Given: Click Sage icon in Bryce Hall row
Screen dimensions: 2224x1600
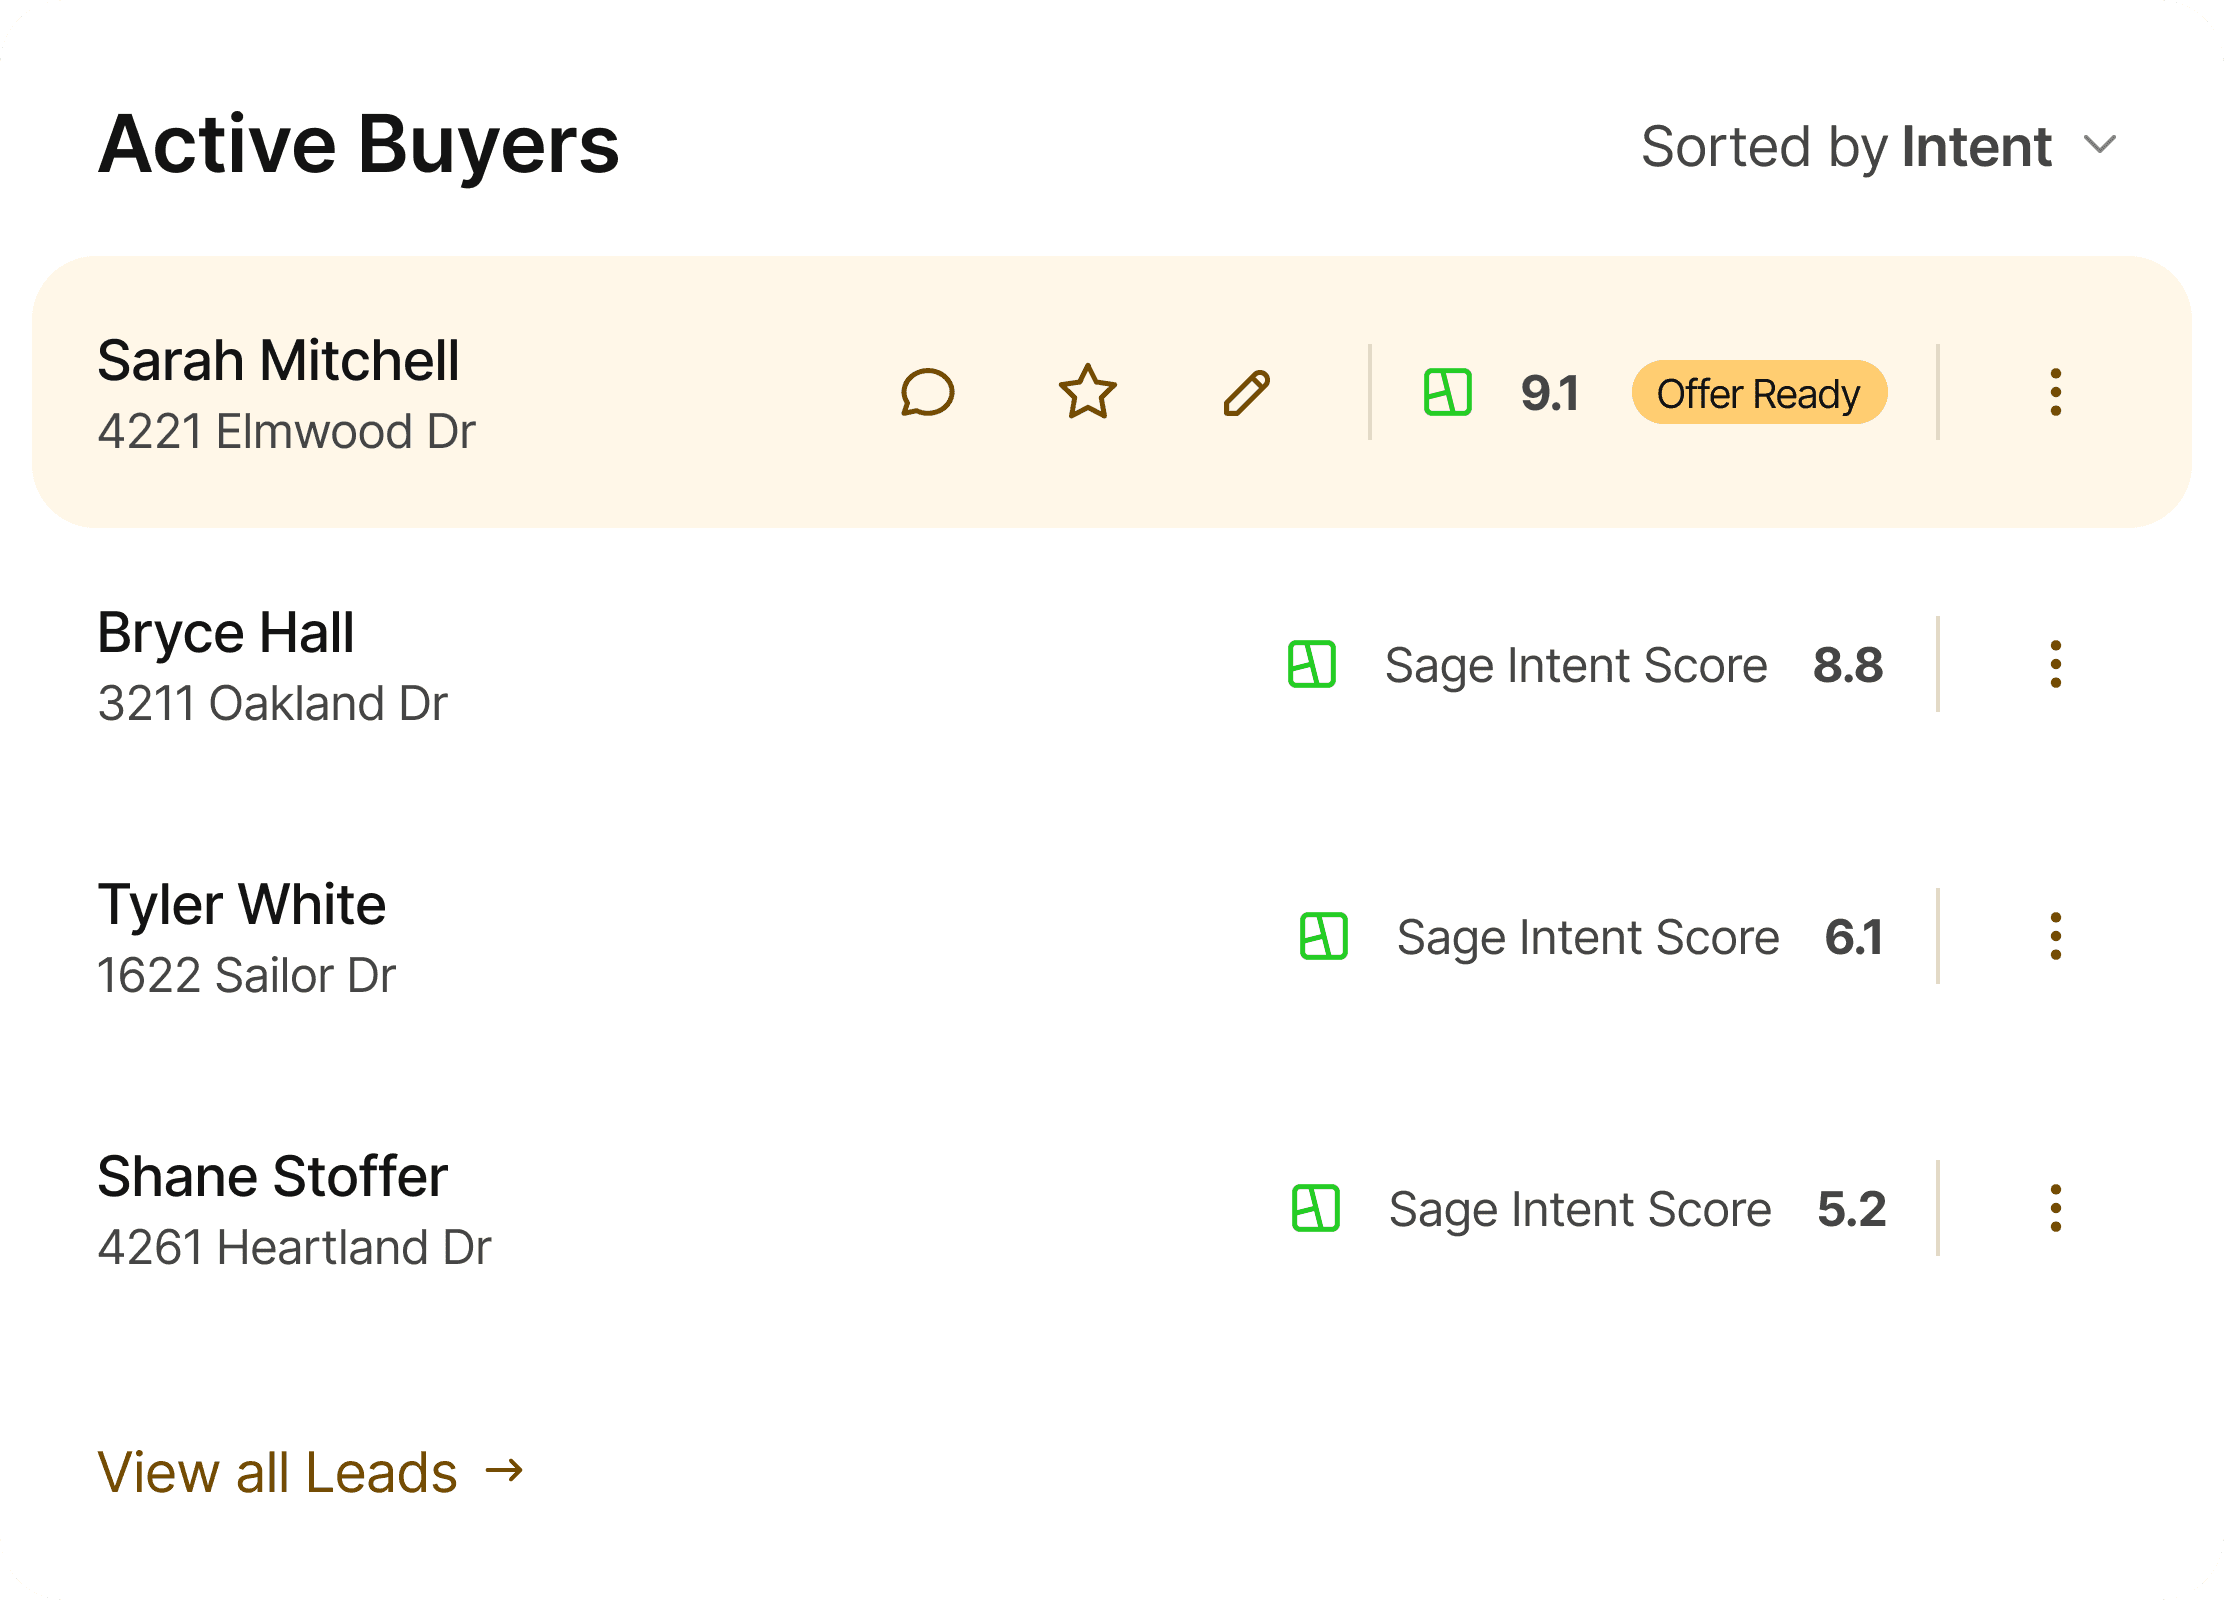Looking at the screenshot, I should 1311,664.
